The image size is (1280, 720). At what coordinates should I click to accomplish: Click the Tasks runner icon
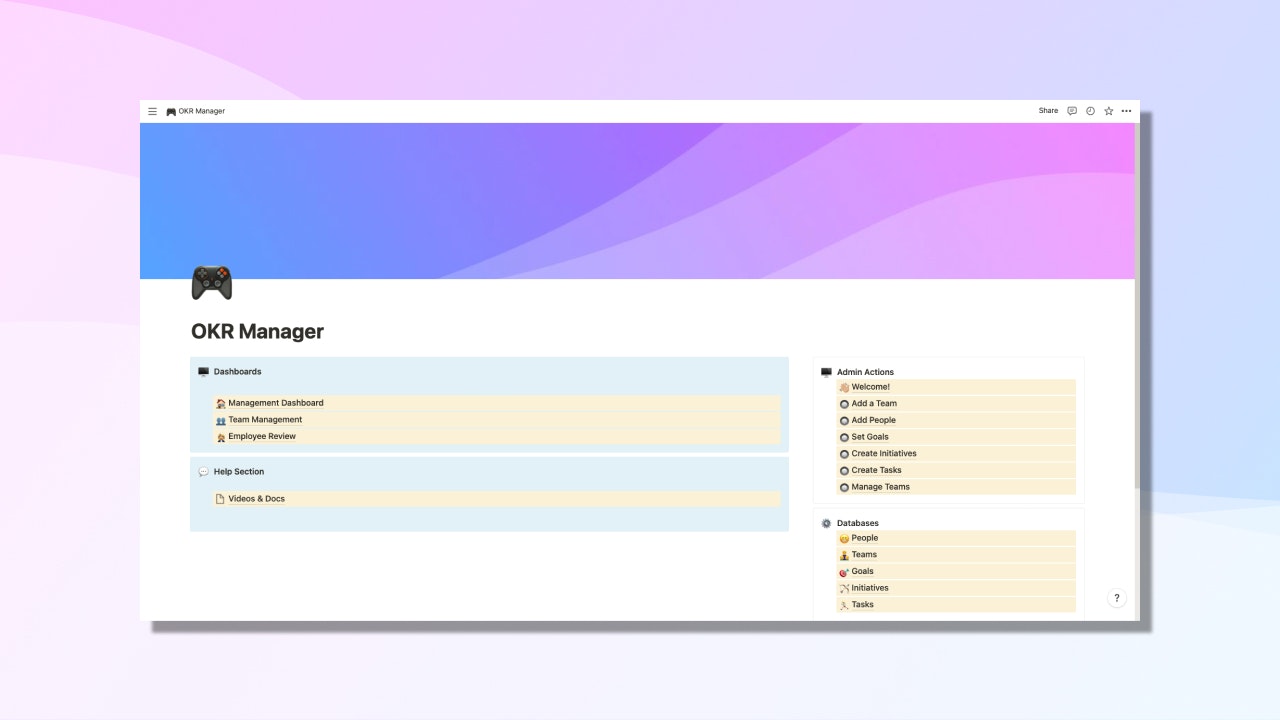click(844, 605)
